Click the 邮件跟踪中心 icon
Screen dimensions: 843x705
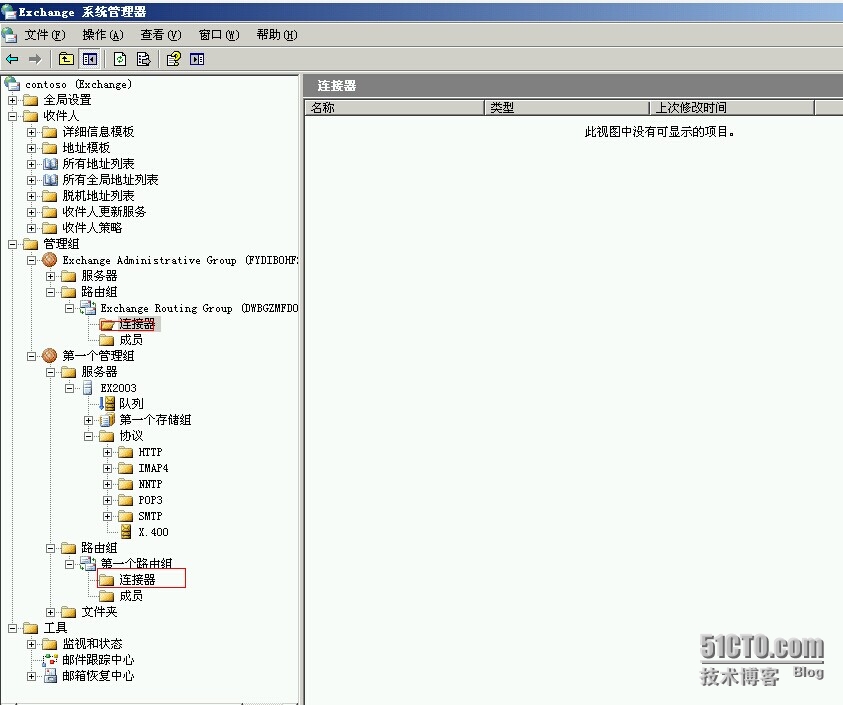pos(50,659)
